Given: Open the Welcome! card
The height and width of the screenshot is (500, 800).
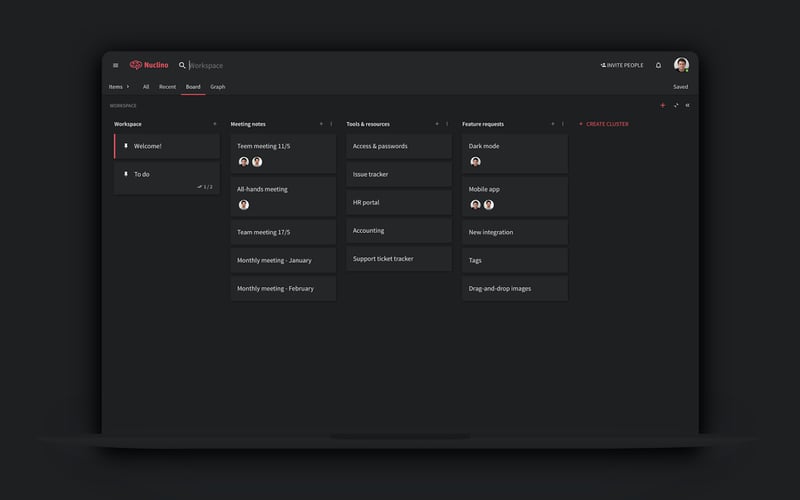Looking at the screenshot, I should coord(167,146).
